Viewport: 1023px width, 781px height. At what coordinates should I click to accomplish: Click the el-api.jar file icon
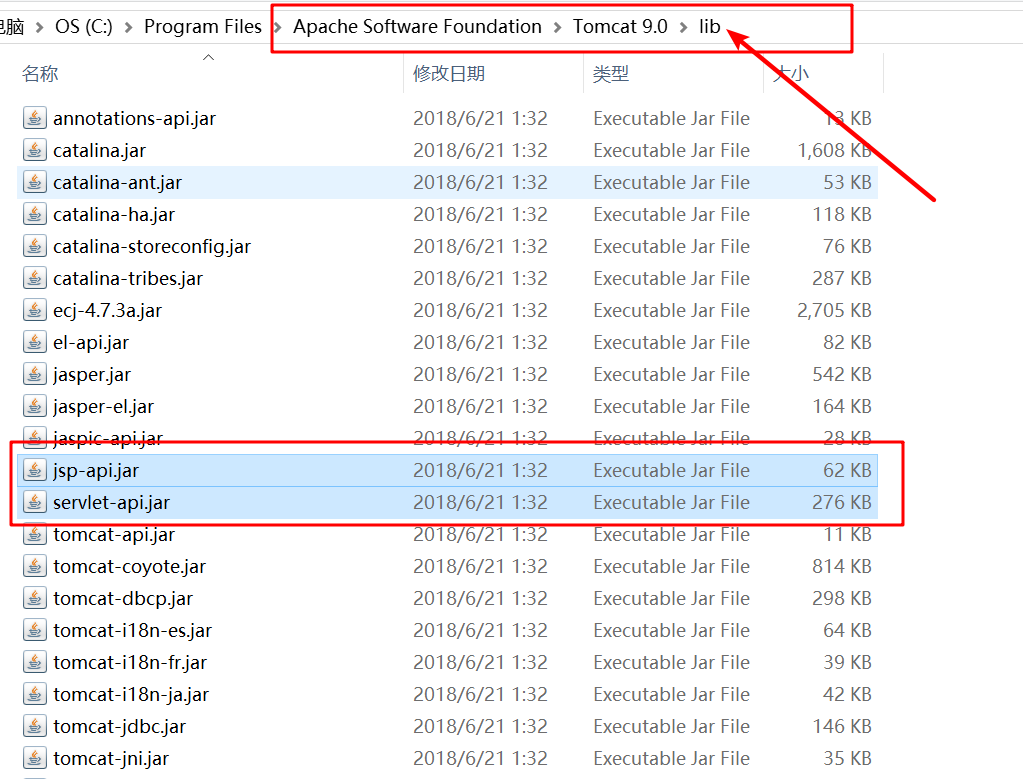(x=35, y=342)
